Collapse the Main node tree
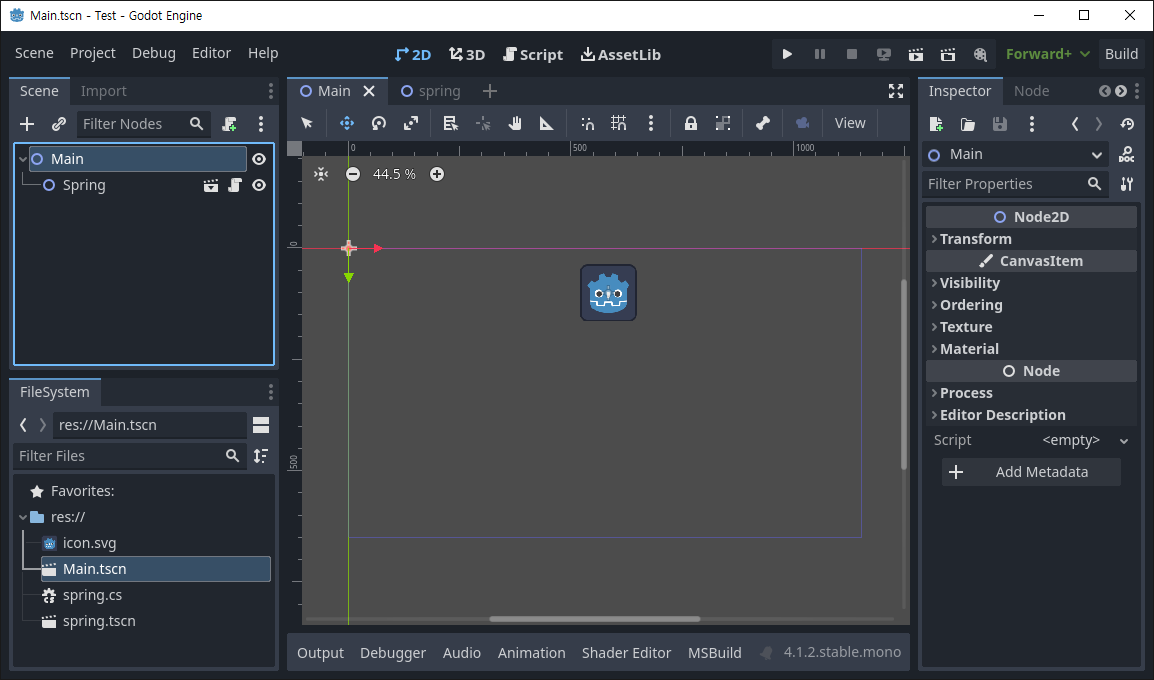 (x=23, y=159)
